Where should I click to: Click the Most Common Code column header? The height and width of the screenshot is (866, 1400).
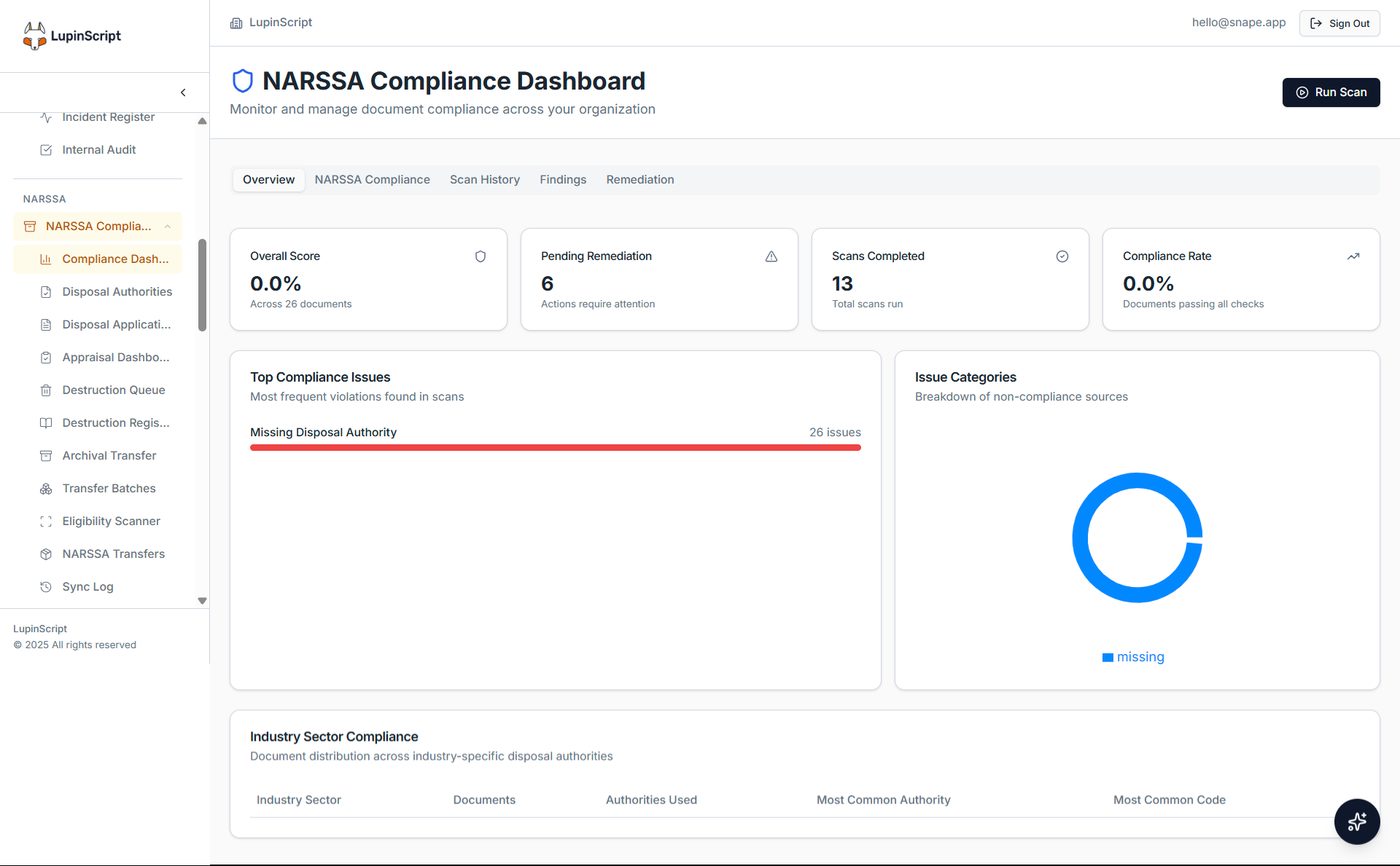(1169, 800)
